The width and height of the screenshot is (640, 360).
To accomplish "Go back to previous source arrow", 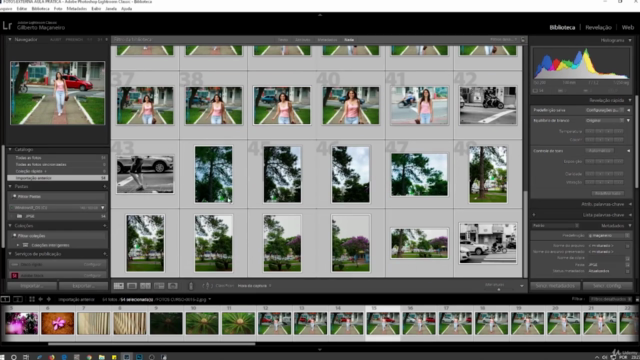I will (40, 299).
